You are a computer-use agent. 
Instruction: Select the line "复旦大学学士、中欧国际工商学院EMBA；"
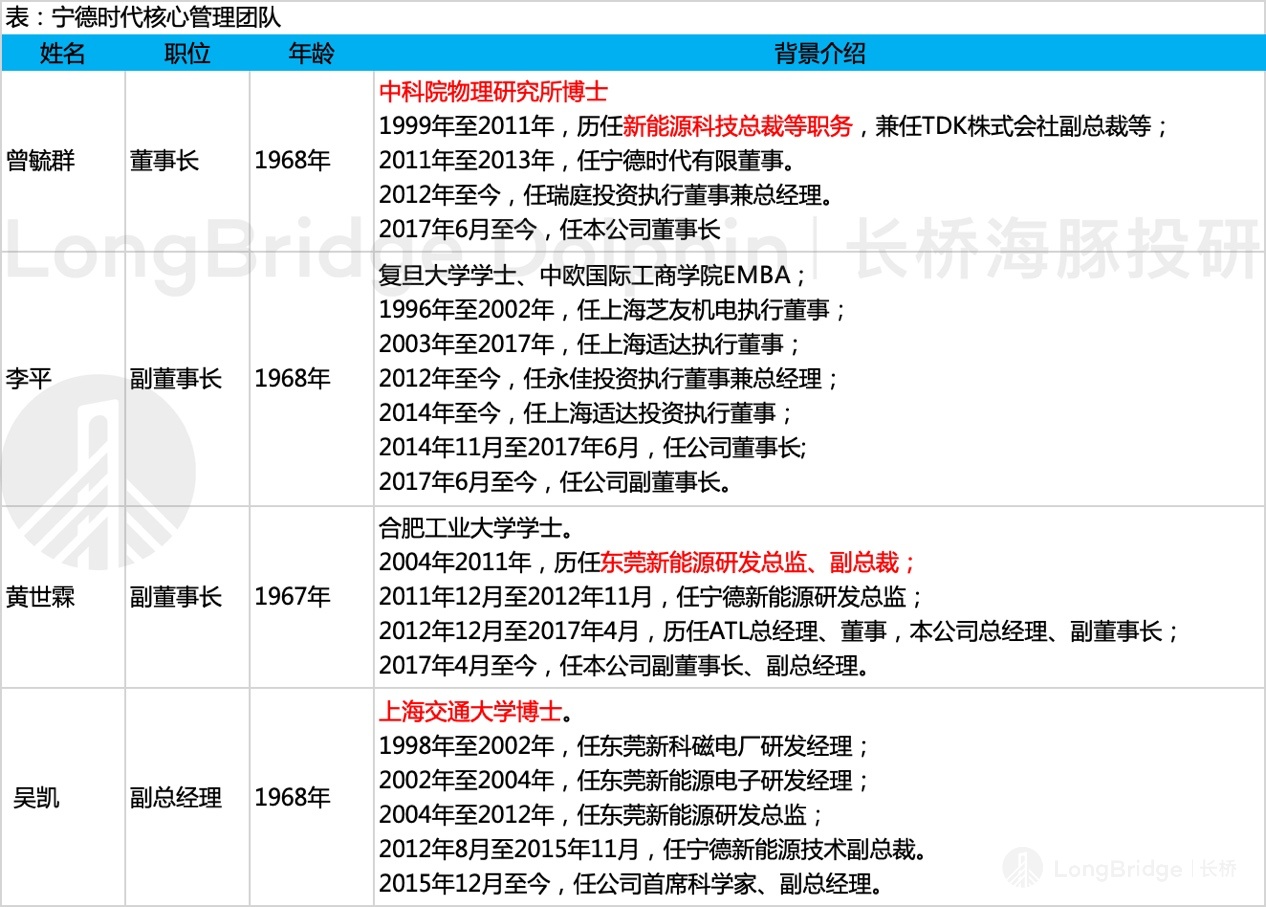(x=594, y=276)
